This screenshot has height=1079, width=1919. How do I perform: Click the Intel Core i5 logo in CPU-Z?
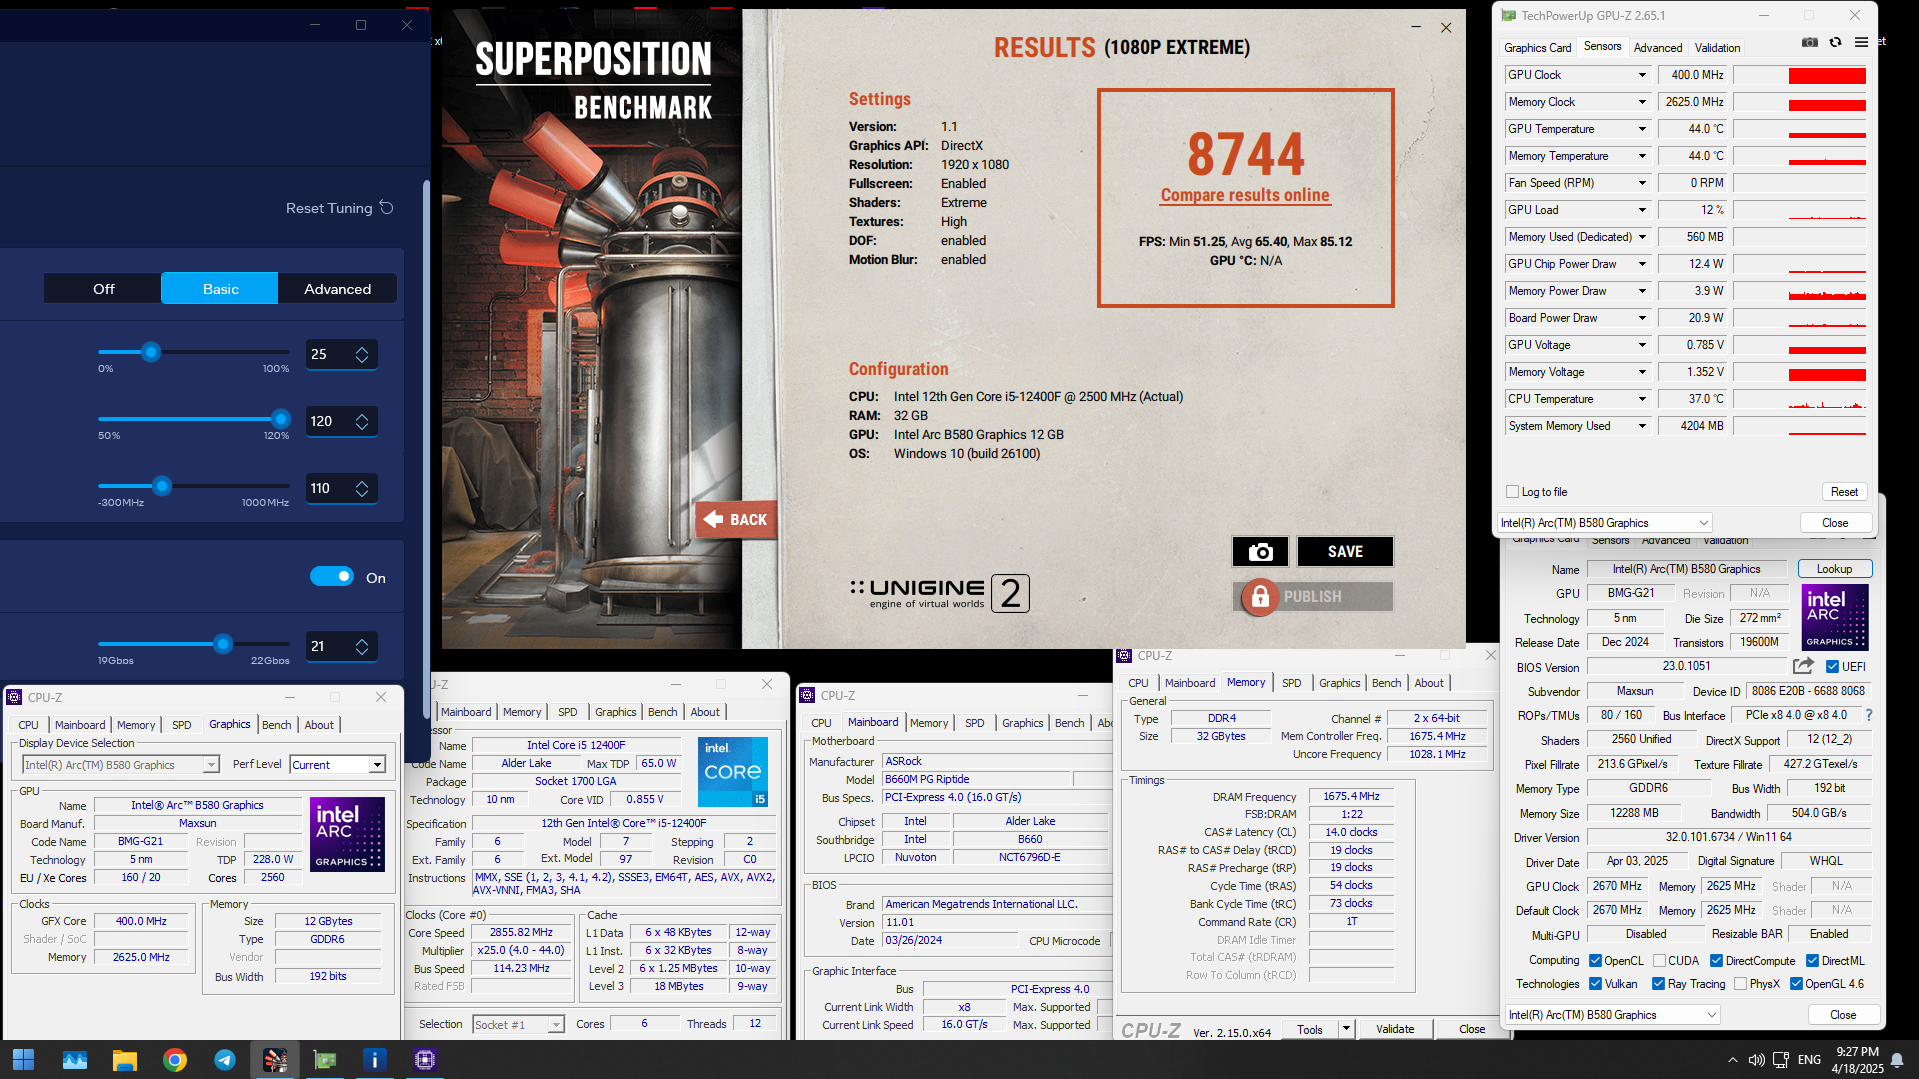tap(733, 771)
